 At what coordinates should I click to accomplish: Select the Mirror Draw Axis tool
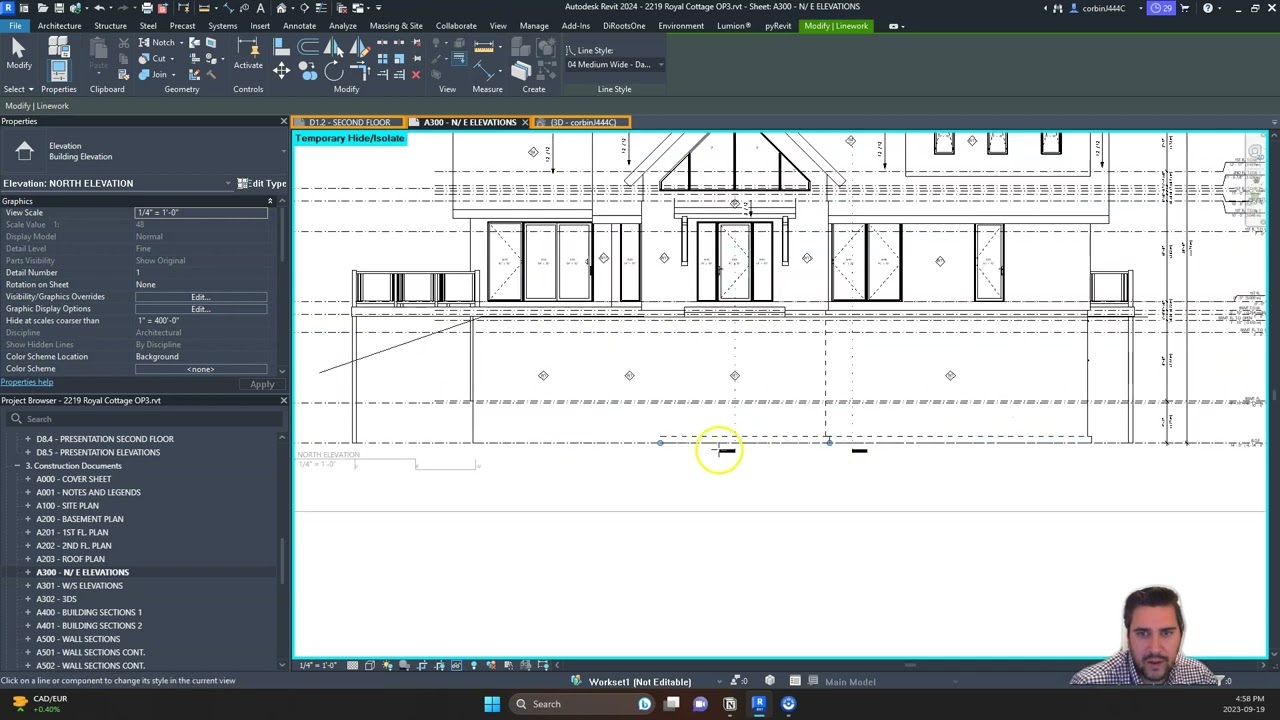pyautogui.click(x=360, y=46)
